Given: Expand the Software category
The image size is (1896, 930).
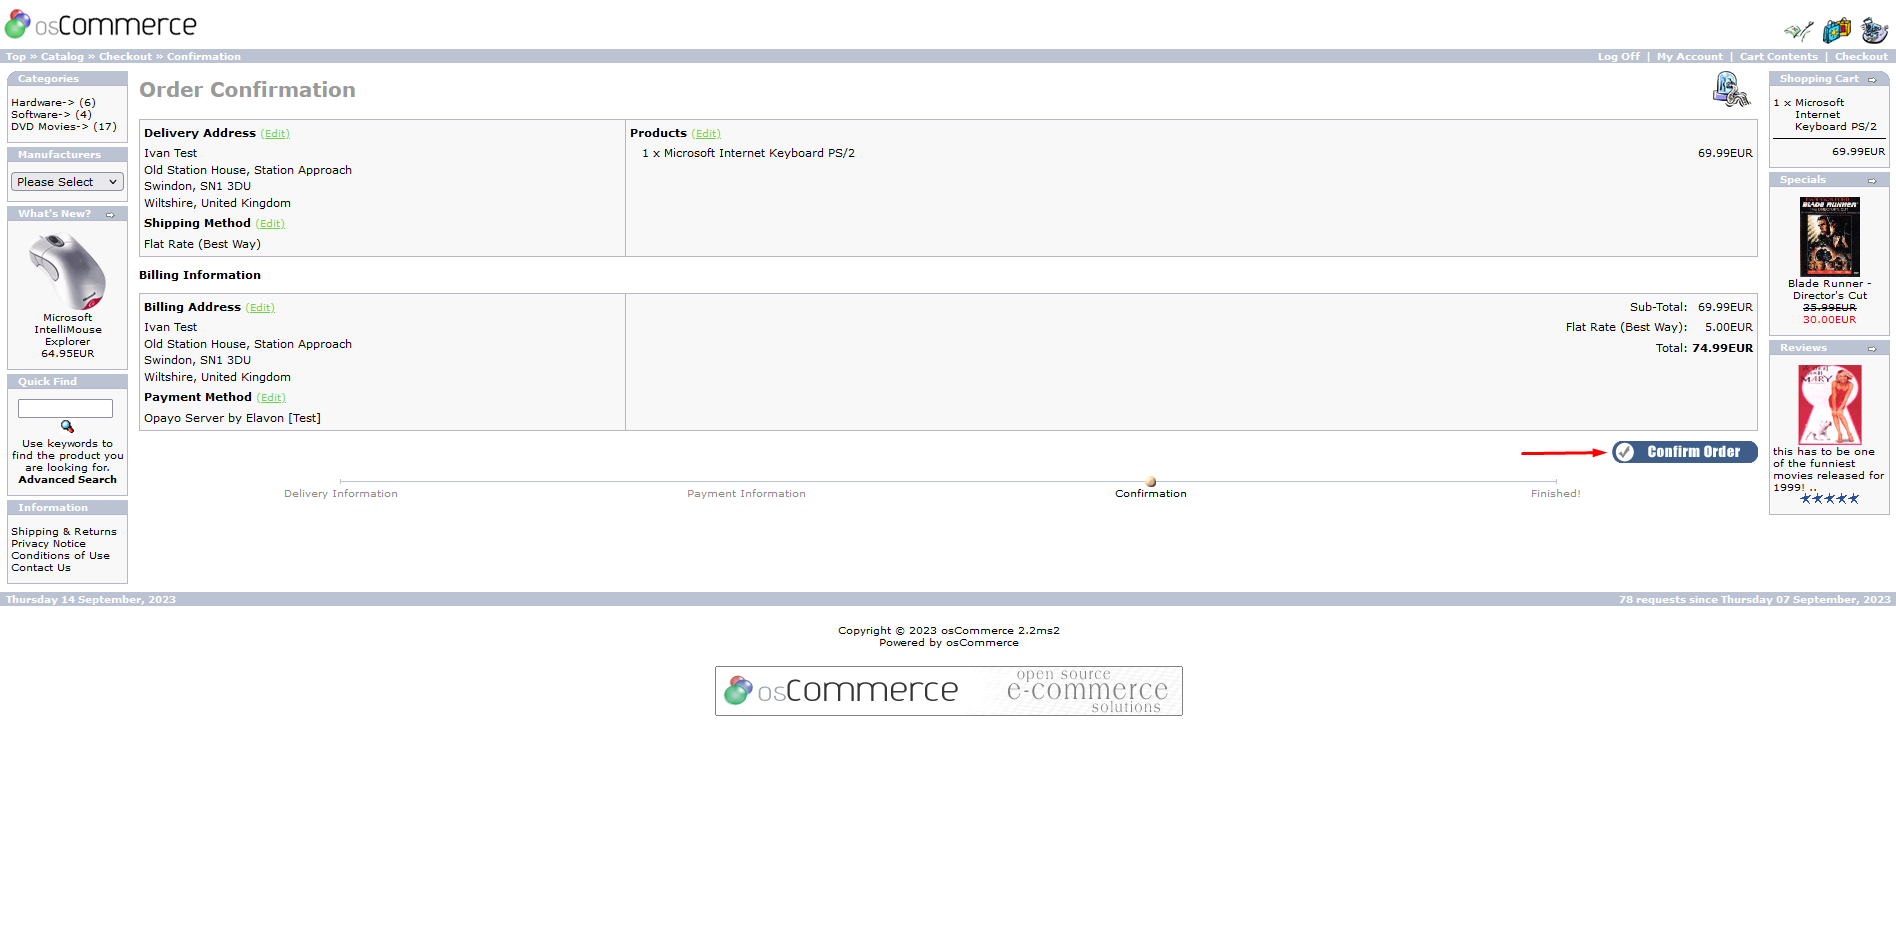Looking at the screenshot, I should 40,115.
